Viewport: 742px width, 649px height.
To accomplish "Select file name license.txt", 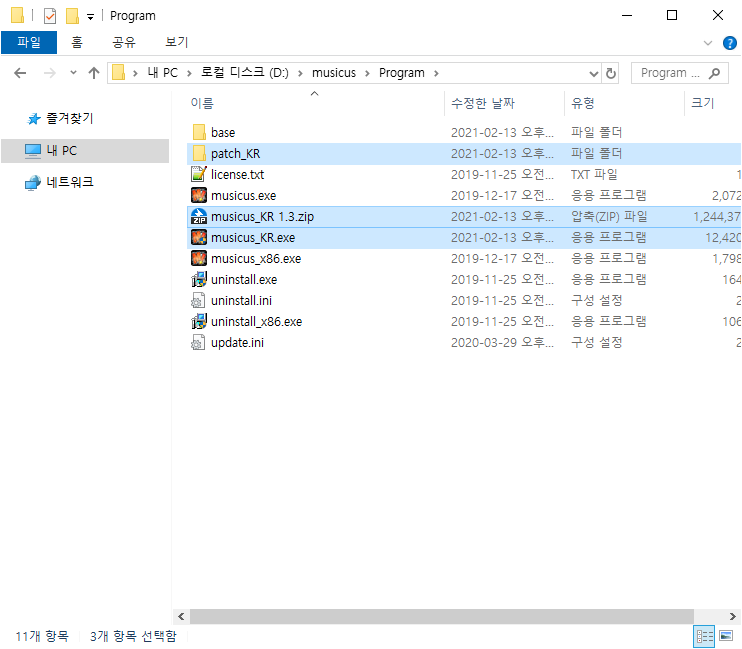I will coord(237,174).
